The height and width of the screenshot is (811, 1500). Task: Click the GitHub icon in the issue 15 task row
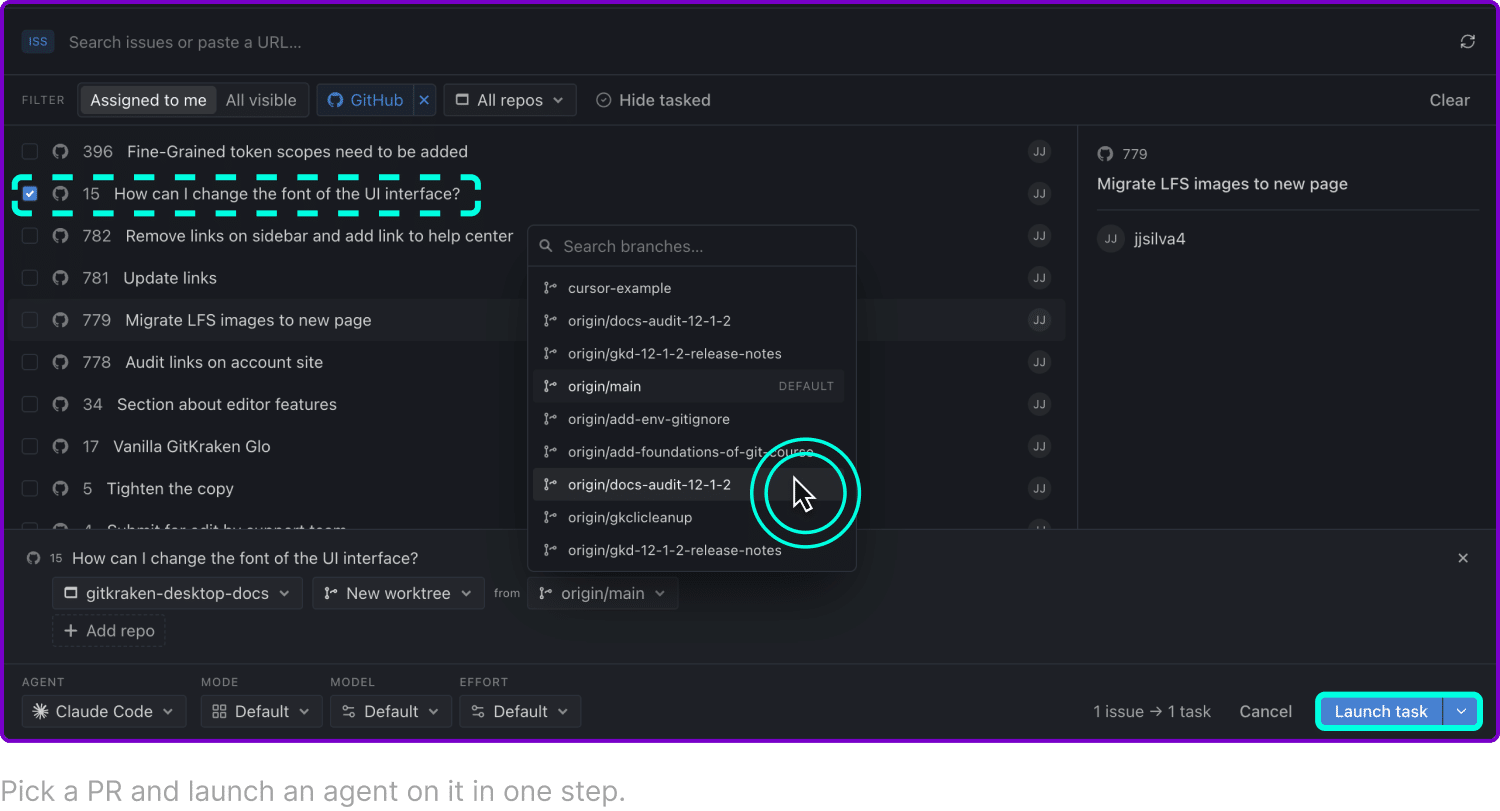tap(34, 558)
